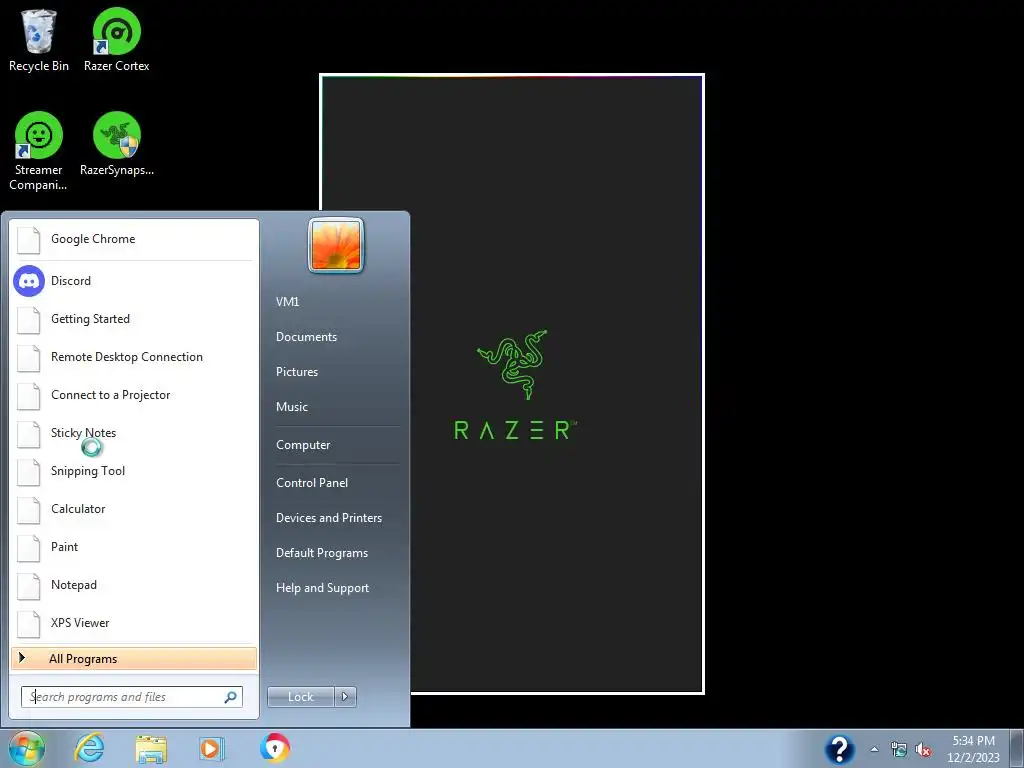Open Streamer Companion desktop shortcut
This screenshot has height=768, width=1024.
tap(39, 152)
